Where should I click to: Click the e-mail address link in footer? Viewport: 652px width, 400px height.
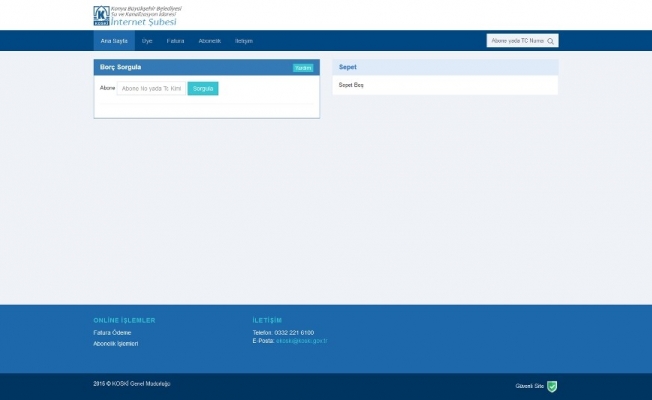coord(302,341)
